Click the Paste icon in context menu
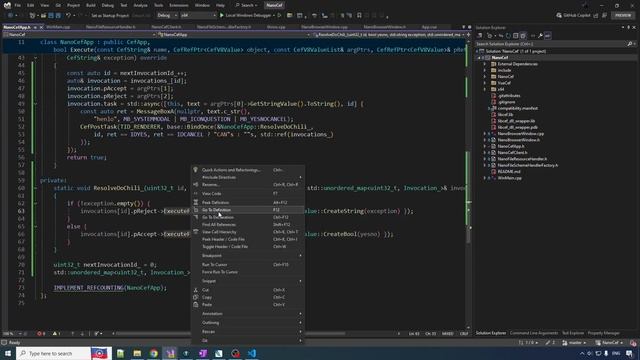 tap(196, 304)
